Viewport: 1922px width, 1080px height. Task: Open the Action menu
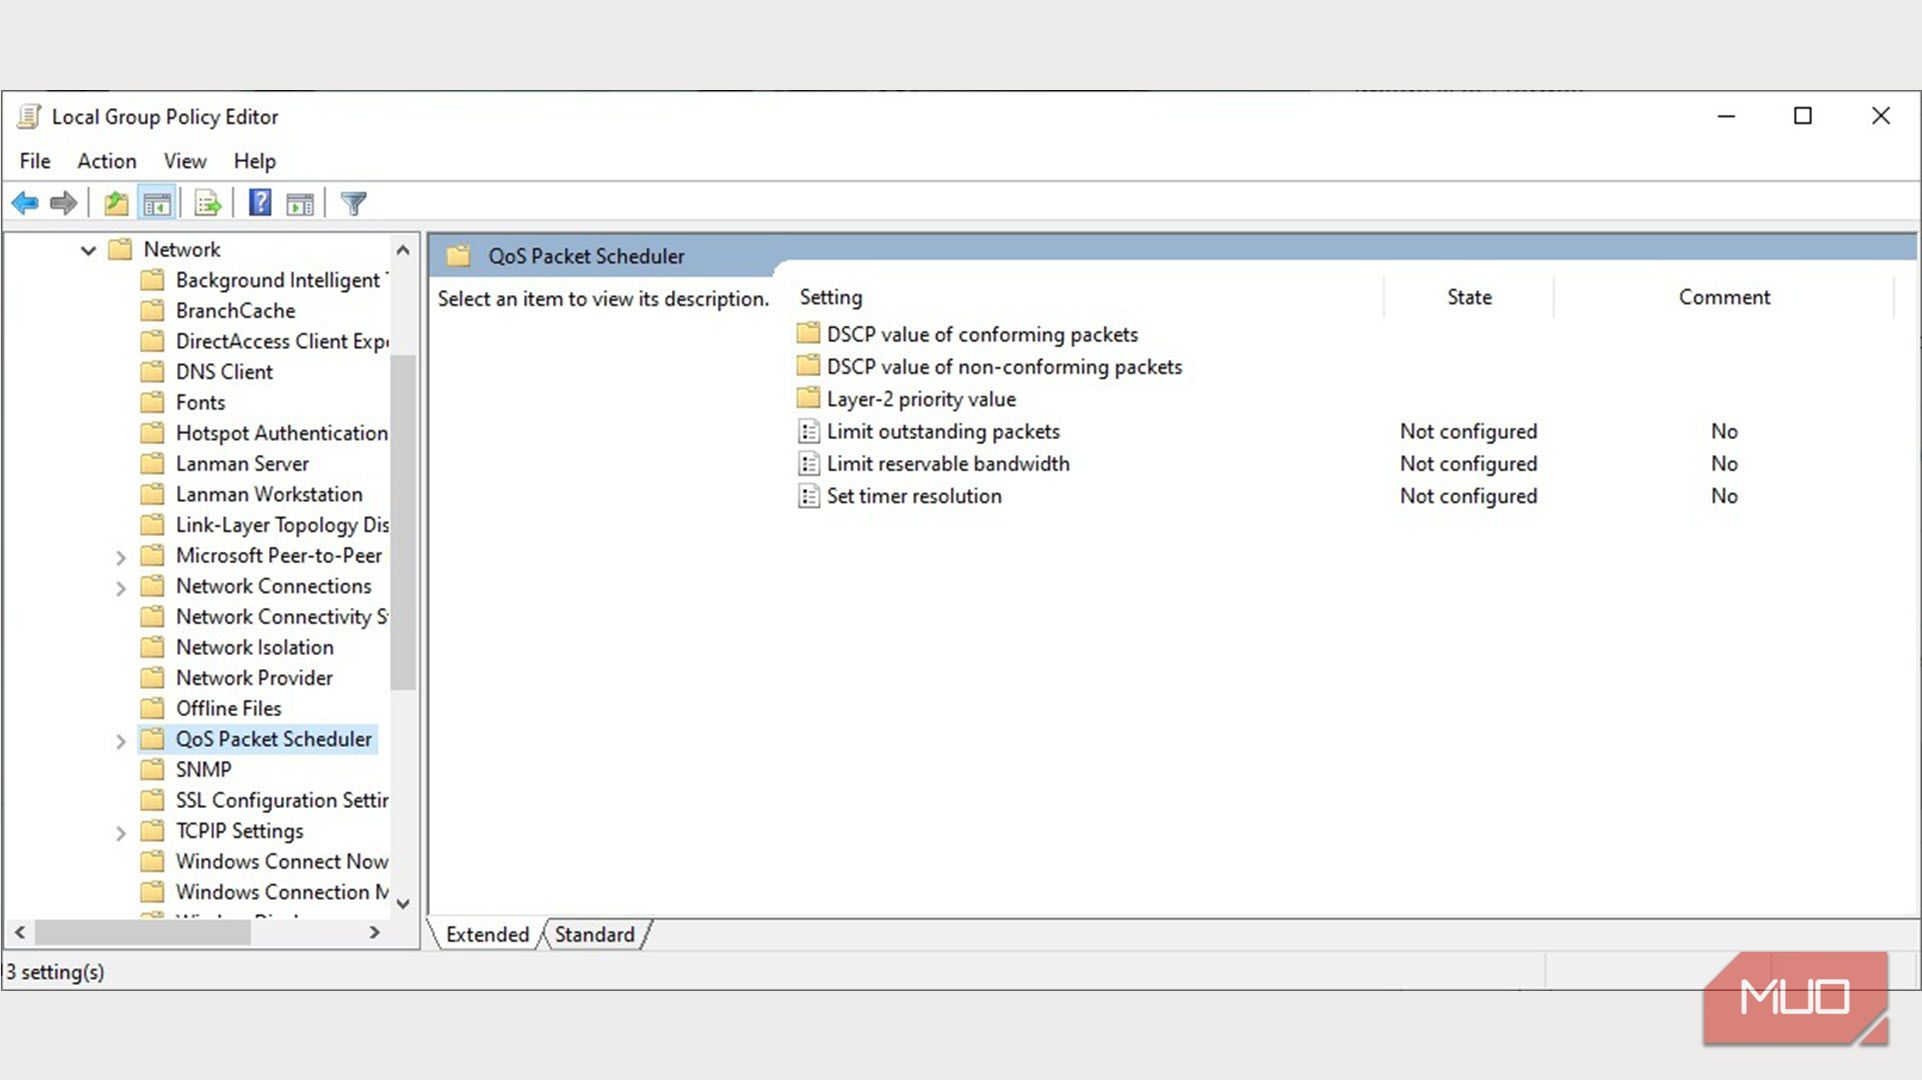[x=106, y=161]
